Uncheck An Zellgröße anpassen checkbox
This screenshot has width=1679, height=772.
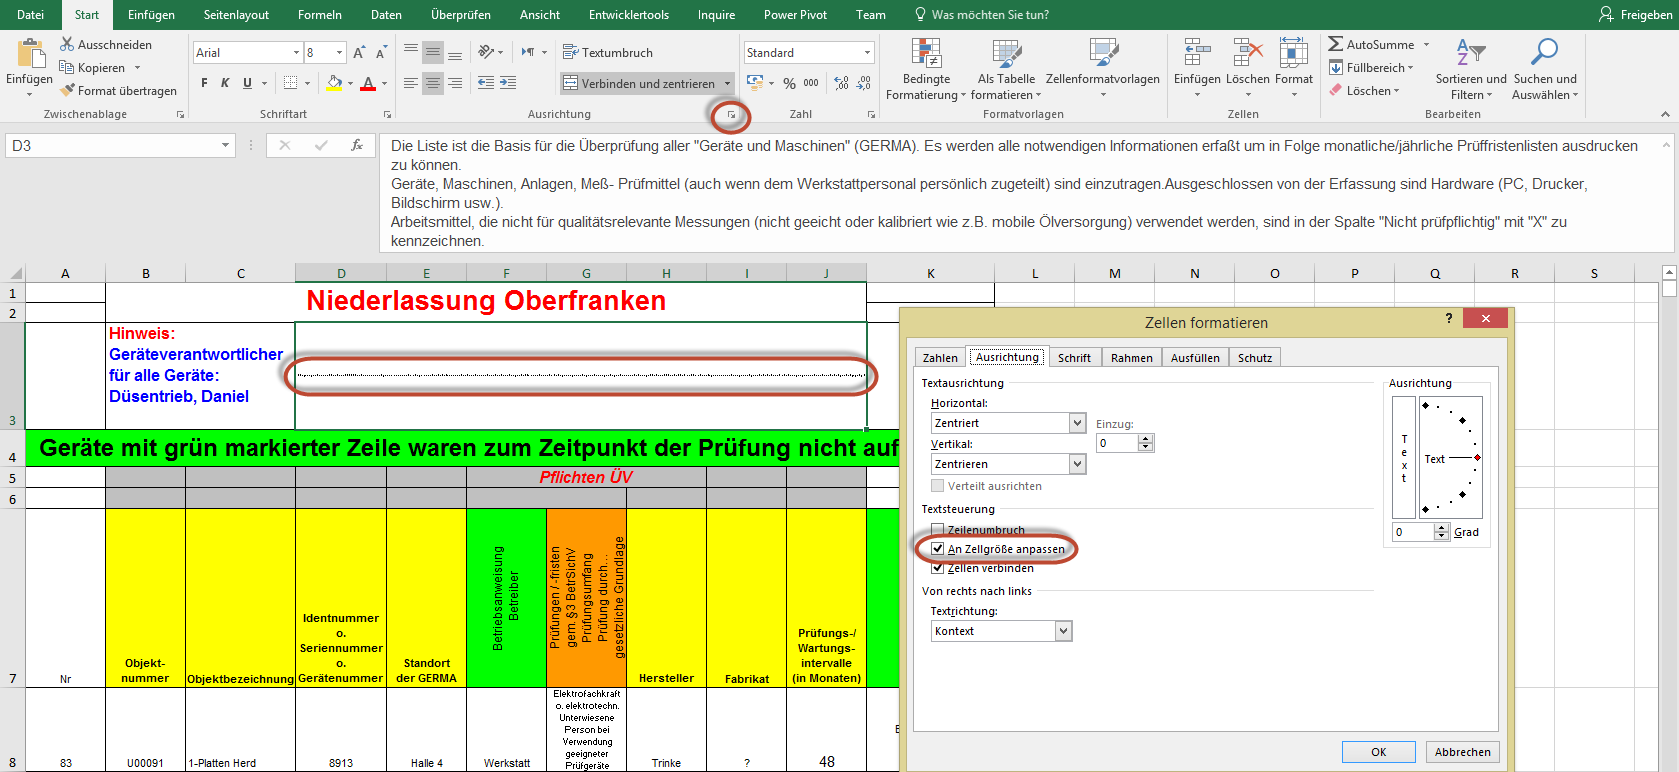click(938, 549)
